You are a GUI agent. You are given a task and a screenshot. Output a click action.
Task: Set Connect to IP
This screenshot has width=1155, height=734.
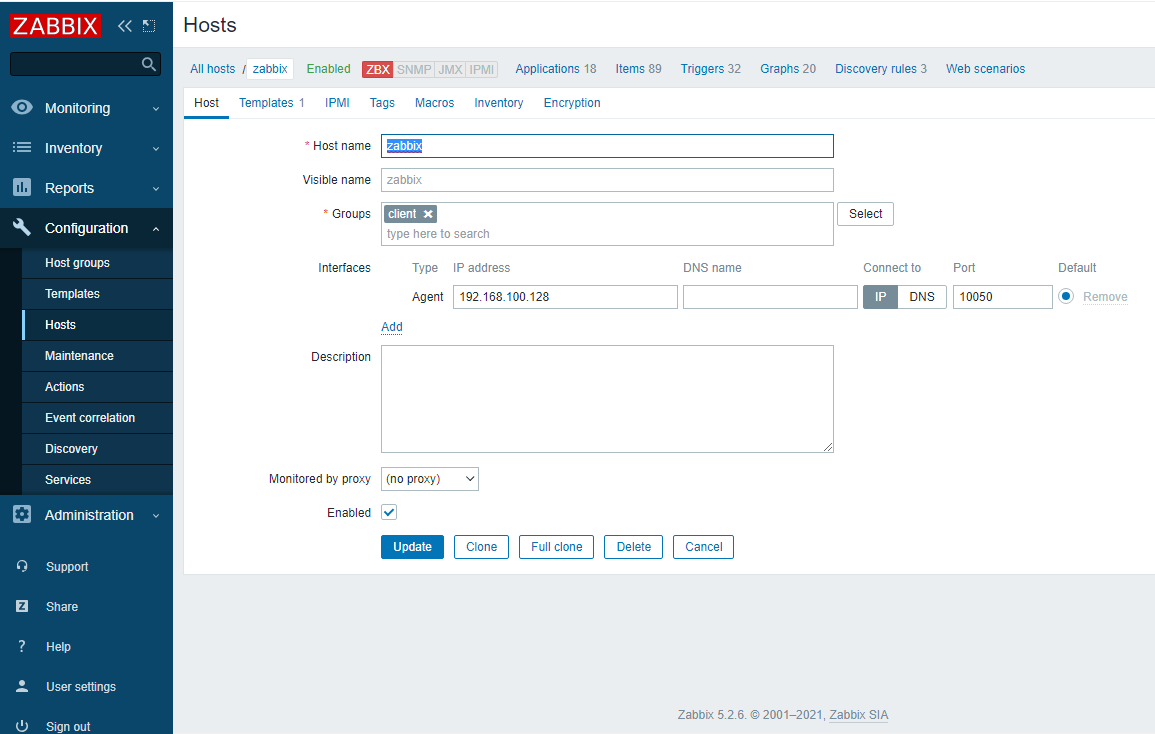(x=880, y=297)
